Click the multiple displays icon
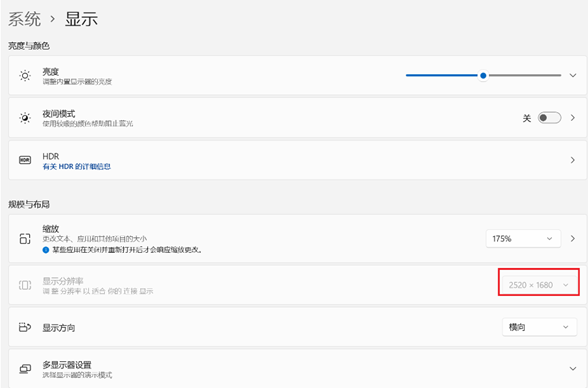Viewport: 588px width, 388px height. pos(25,369)
